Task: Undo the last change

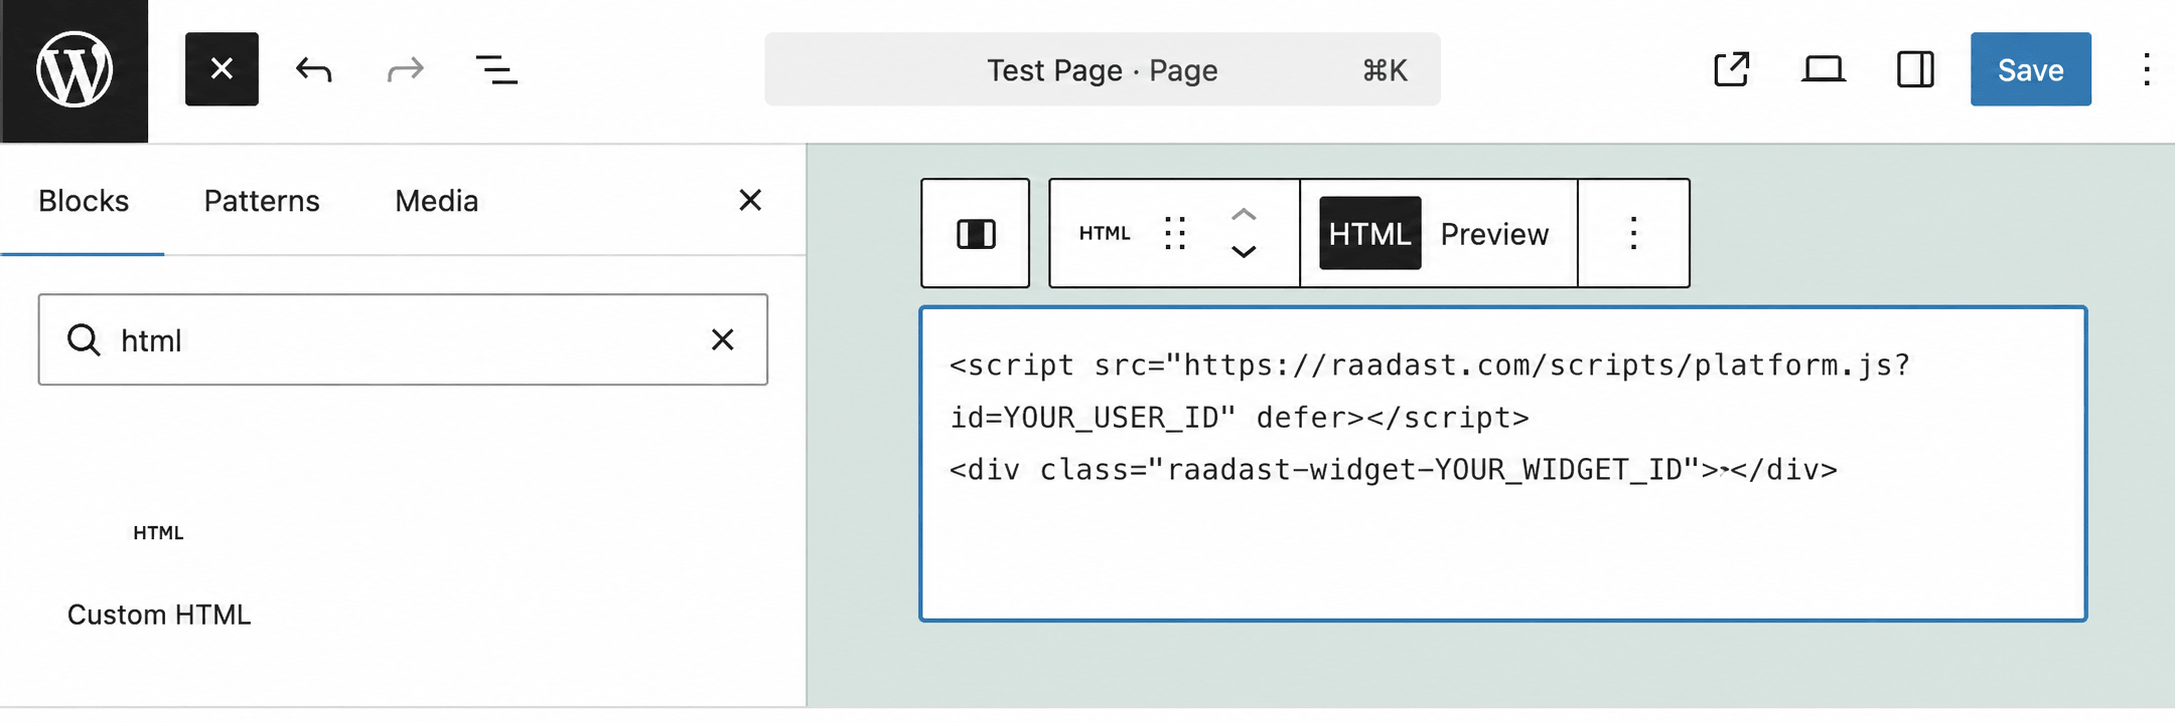Action: click(314, 69)
